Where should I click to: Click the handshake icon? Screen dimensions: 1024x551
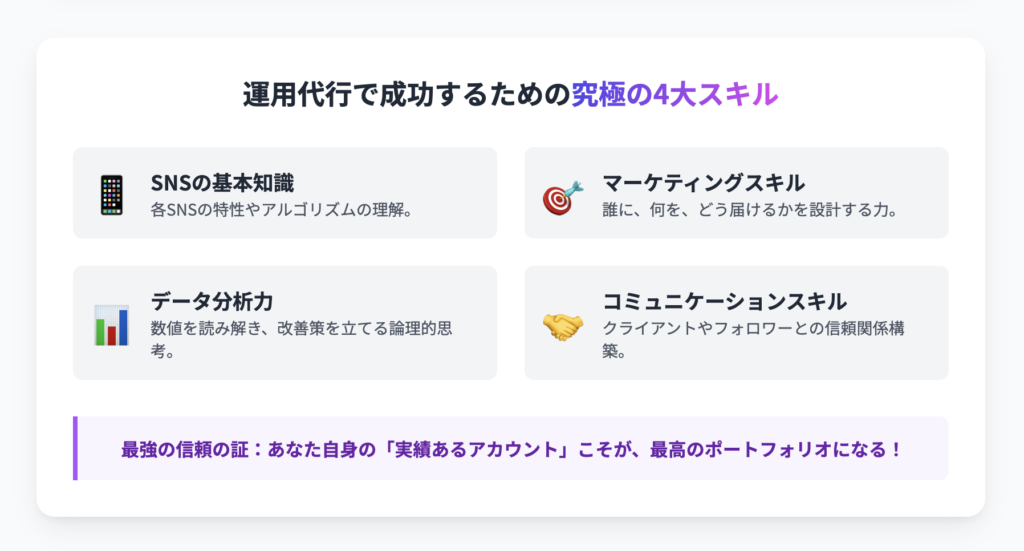(x=563, y=327)
